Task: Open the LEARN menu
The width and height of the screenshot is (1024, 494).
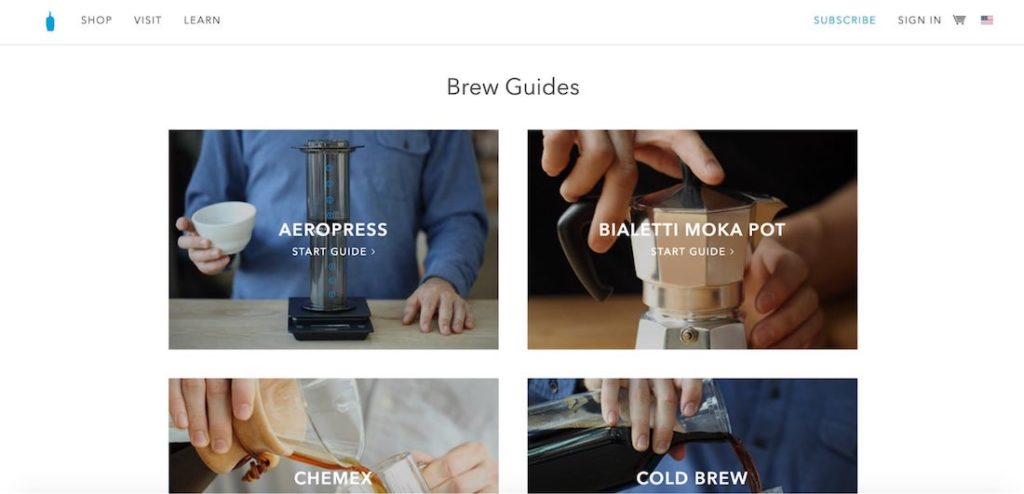Action: point(202,20)
